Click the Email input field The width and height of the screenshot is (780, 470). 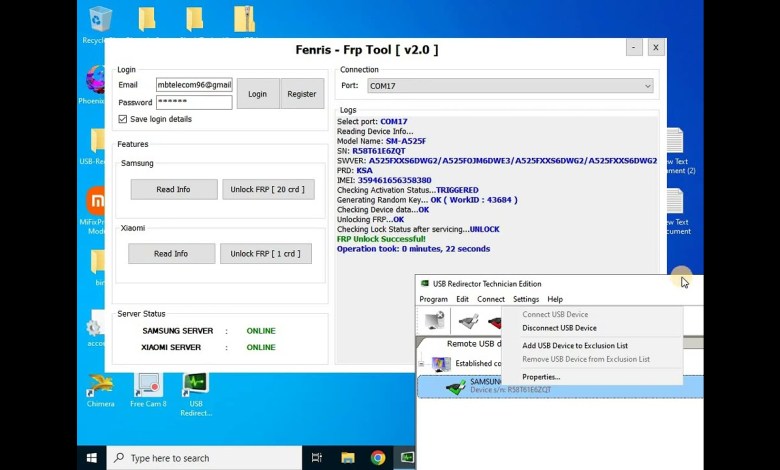point(194,85)
